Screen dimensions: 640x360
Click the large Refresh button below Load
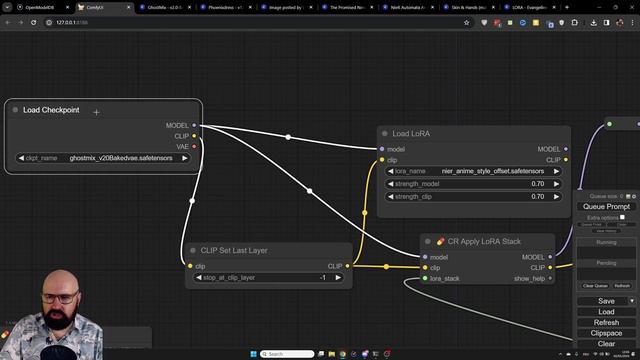point(606,322)
